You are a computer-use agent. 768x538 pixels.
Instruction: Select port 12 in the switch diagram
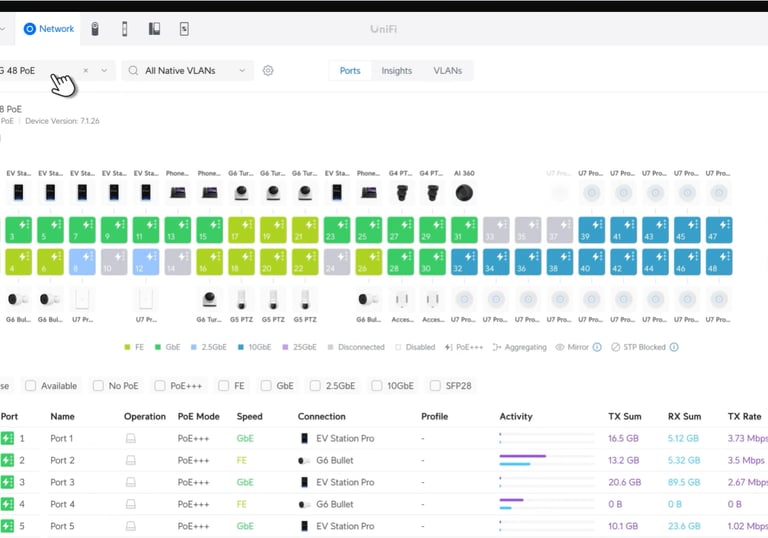click(146, 262)
